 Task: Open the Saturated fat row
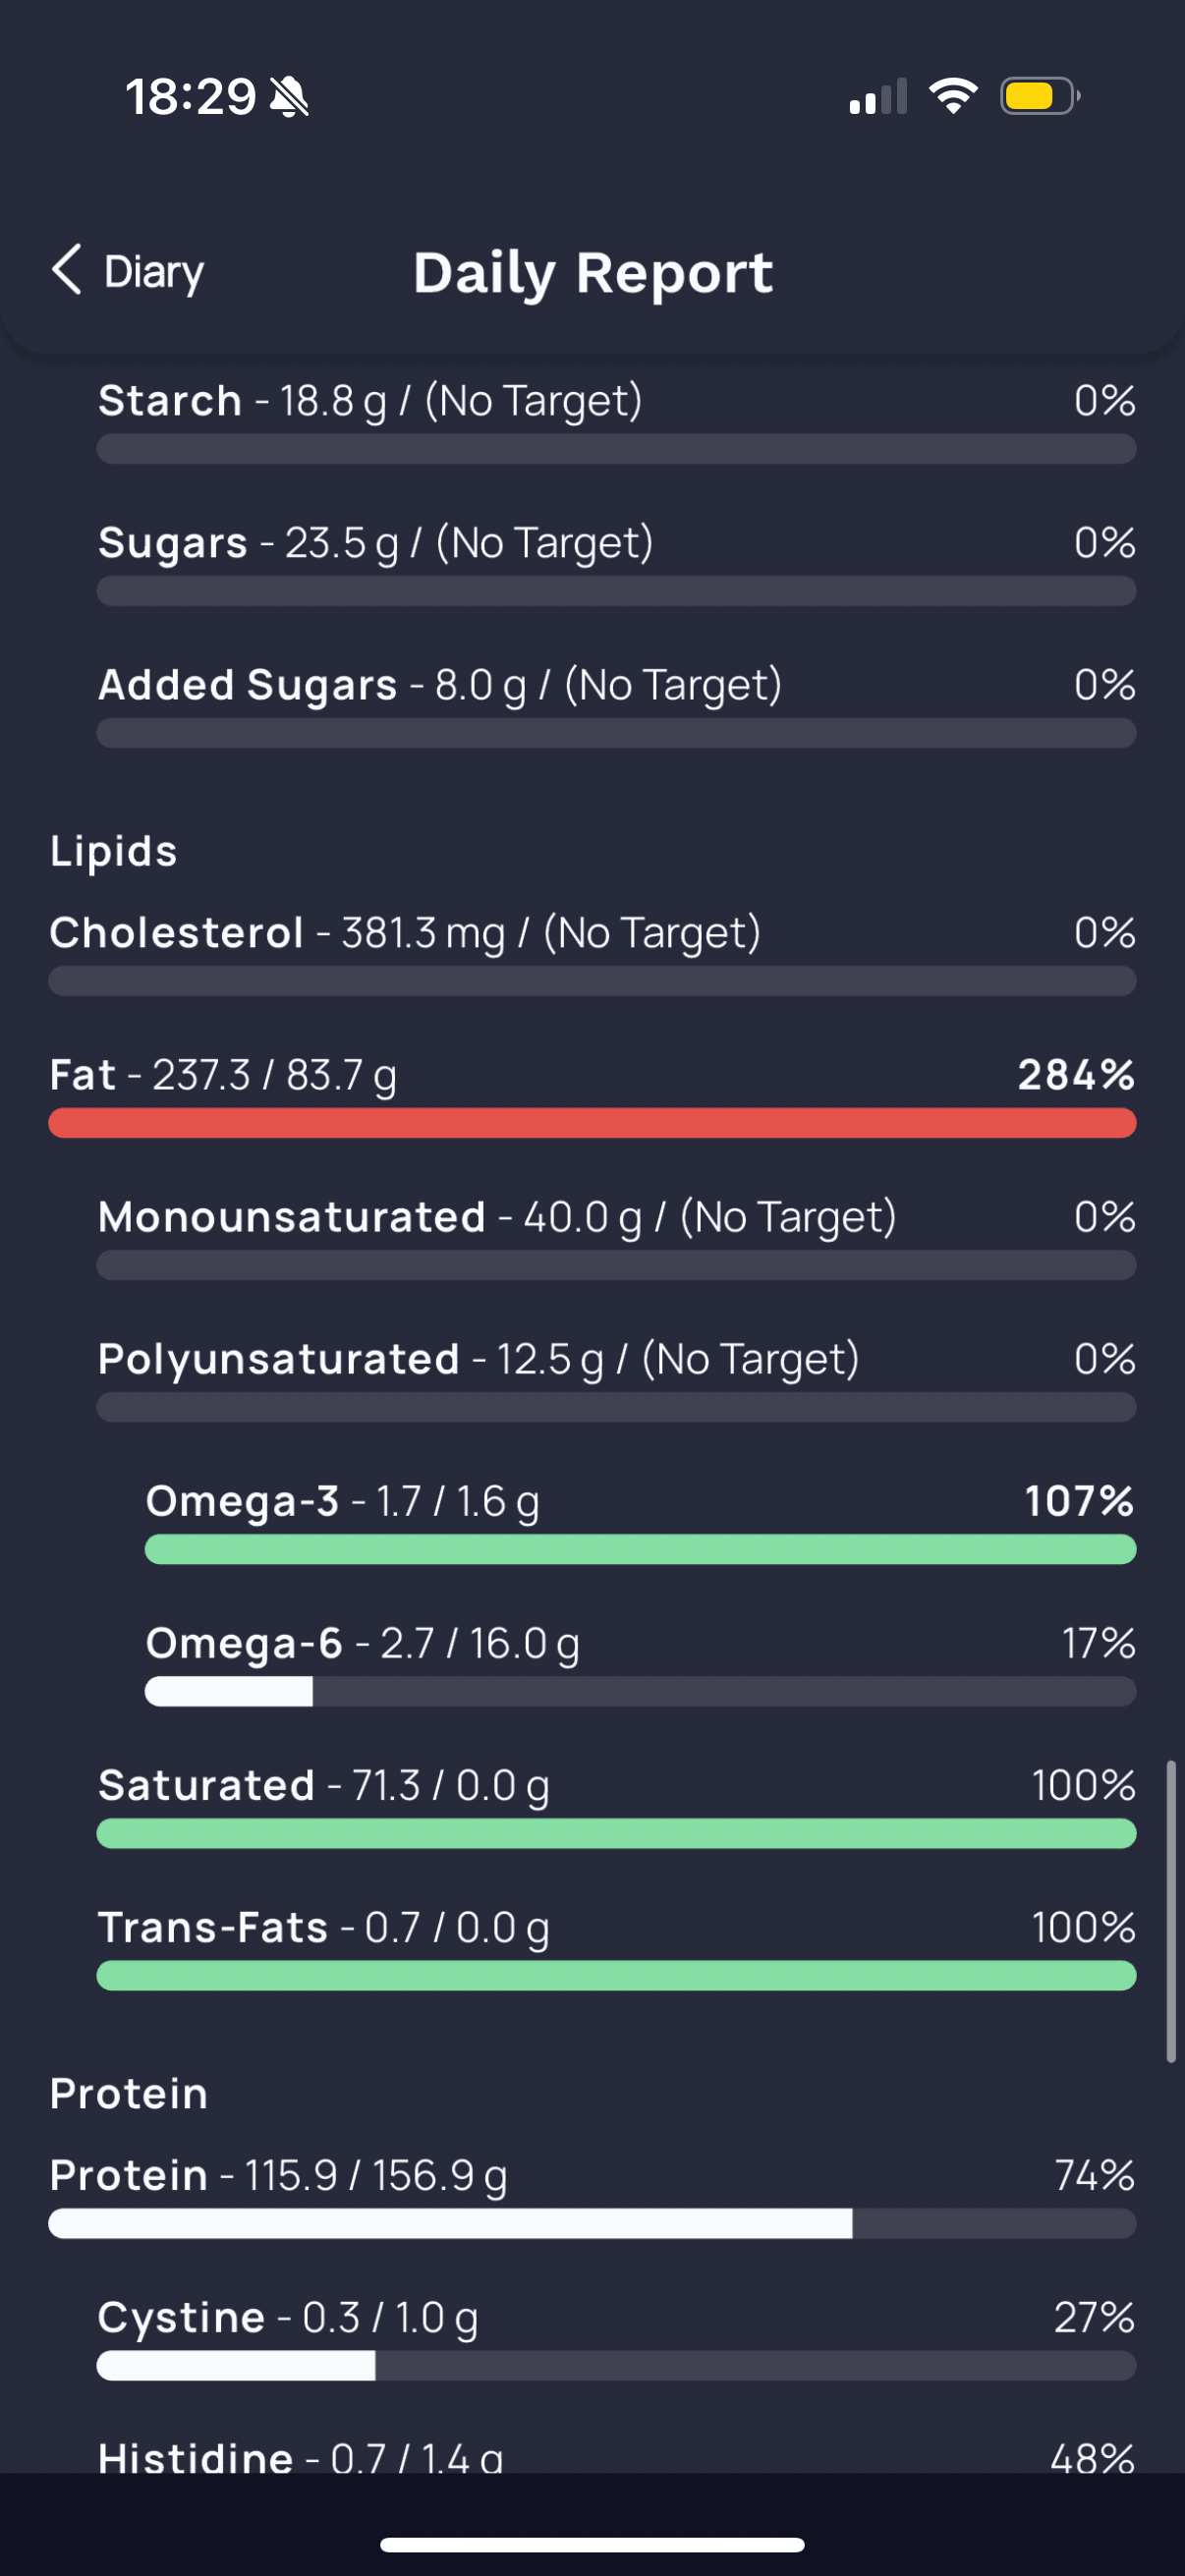point(616,1806)
